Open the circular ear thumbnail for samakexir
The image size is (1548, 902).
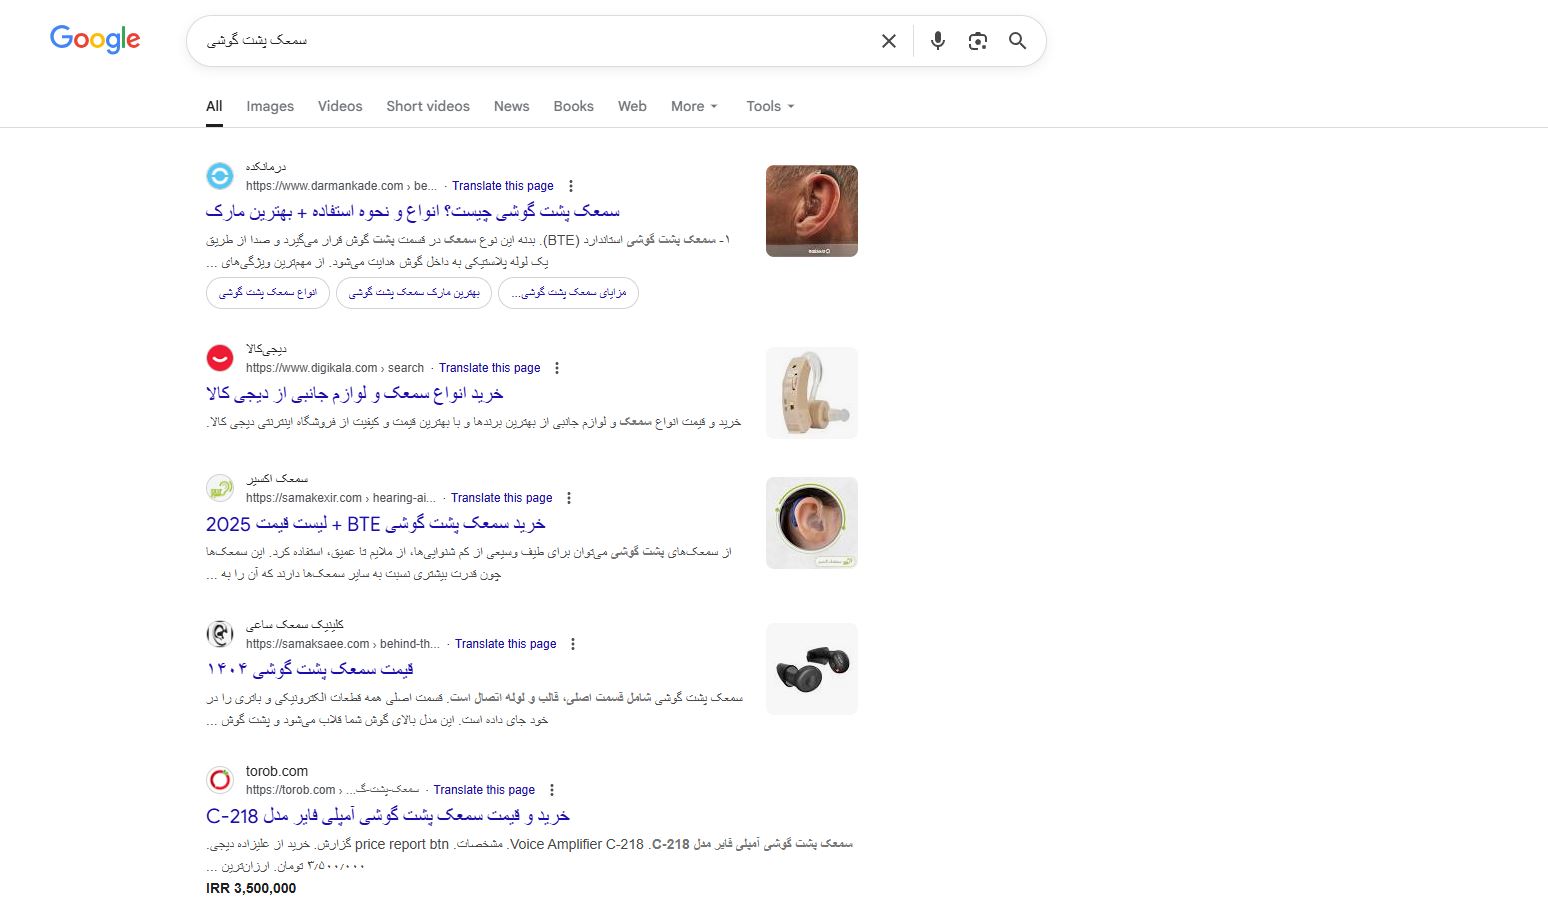(x=812, y=523)
